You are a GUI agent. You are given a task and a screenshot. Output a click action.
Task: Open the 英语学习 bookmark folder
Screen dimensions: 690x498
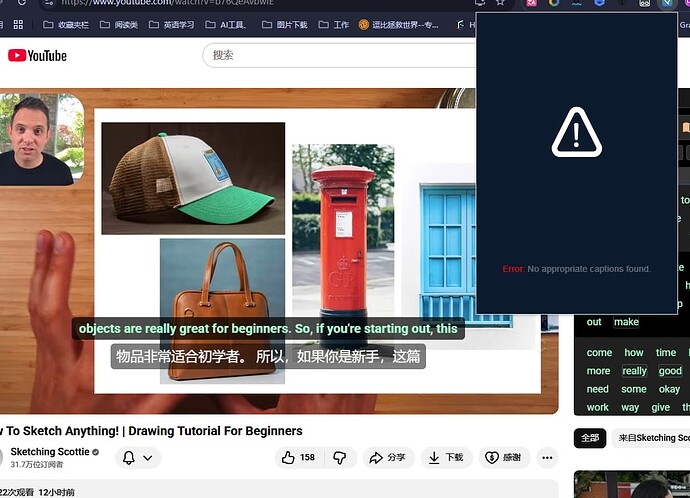[172, 25]
